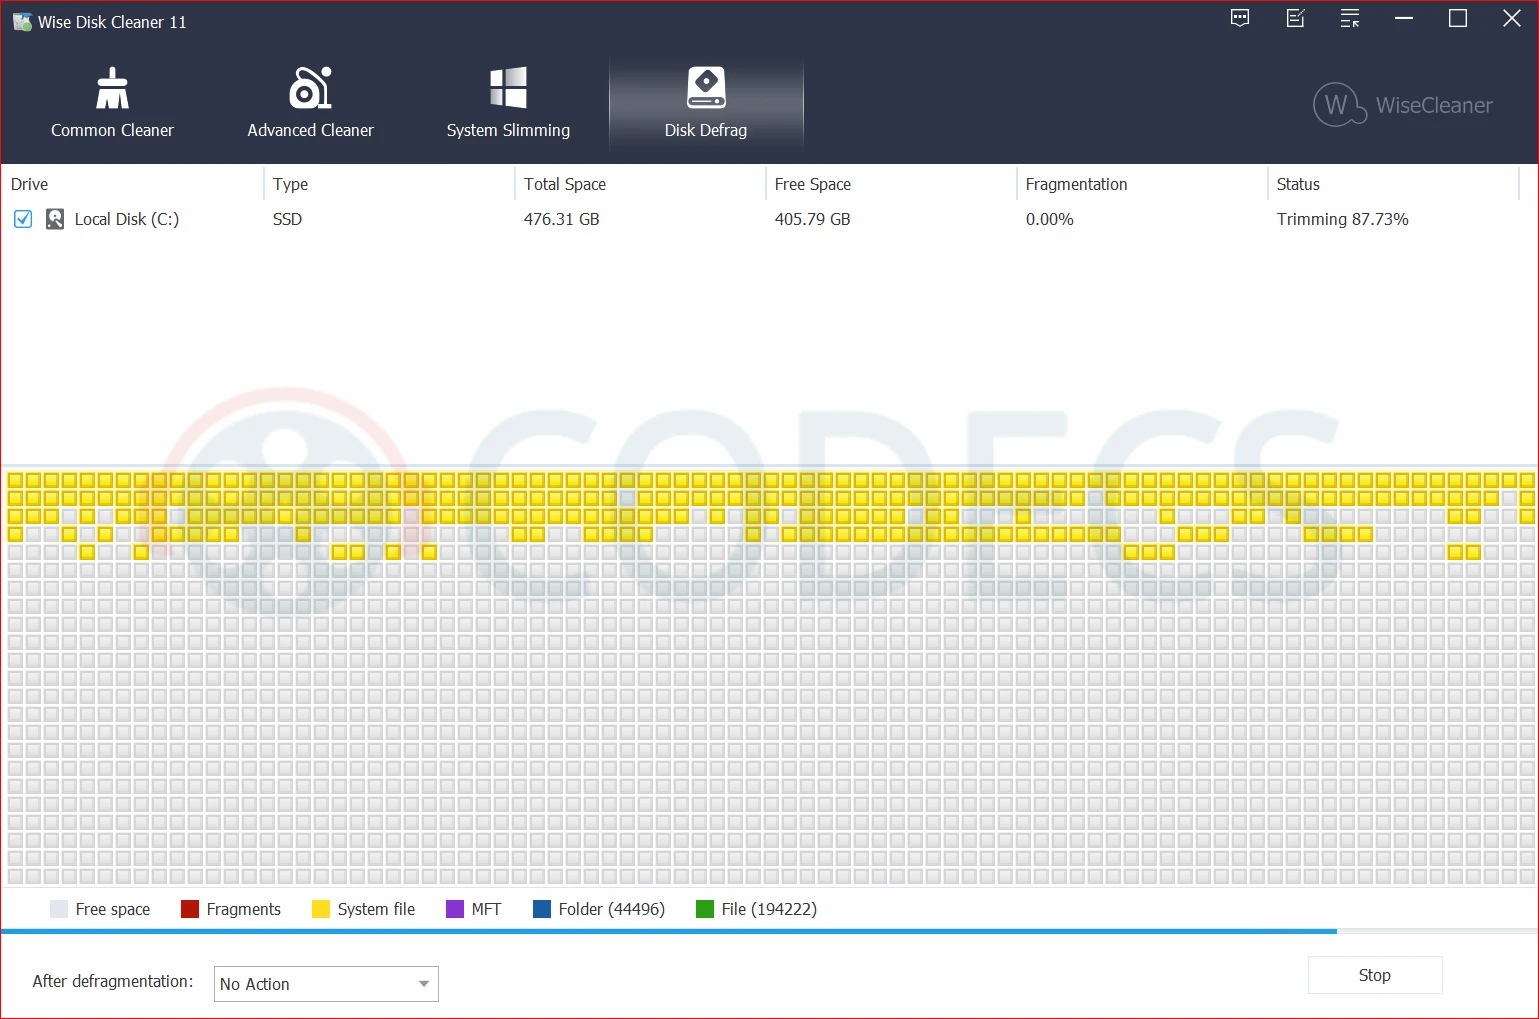Screen dimensions: 1539x1019
Task: Click the feedback chat bubble icon
Action: pos(1240,19)
